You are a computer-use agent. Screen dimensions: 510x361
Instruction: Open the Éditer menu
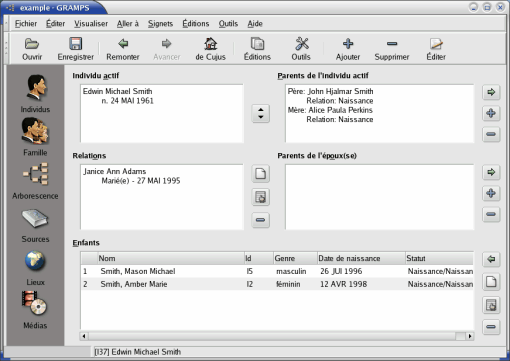56,24
